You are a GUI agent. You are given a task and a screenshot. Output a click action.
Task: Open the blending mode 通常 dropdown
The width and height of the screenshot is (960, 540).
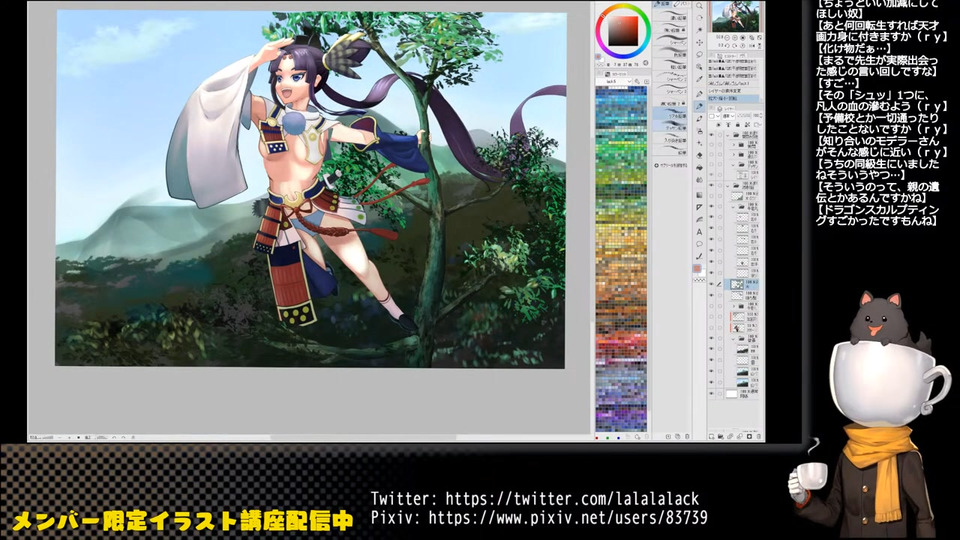click(x=729, y=116)
